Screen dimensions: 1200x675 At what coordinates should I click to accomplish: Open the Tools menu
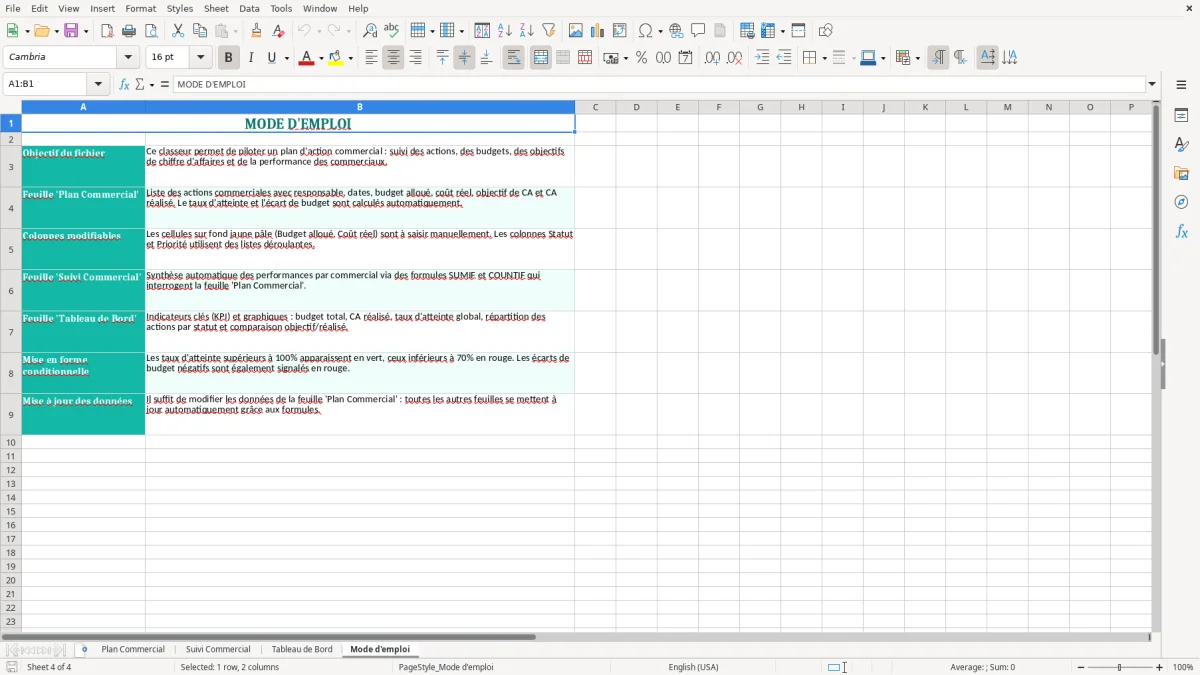pyautogui.click(x=281, y=8)
